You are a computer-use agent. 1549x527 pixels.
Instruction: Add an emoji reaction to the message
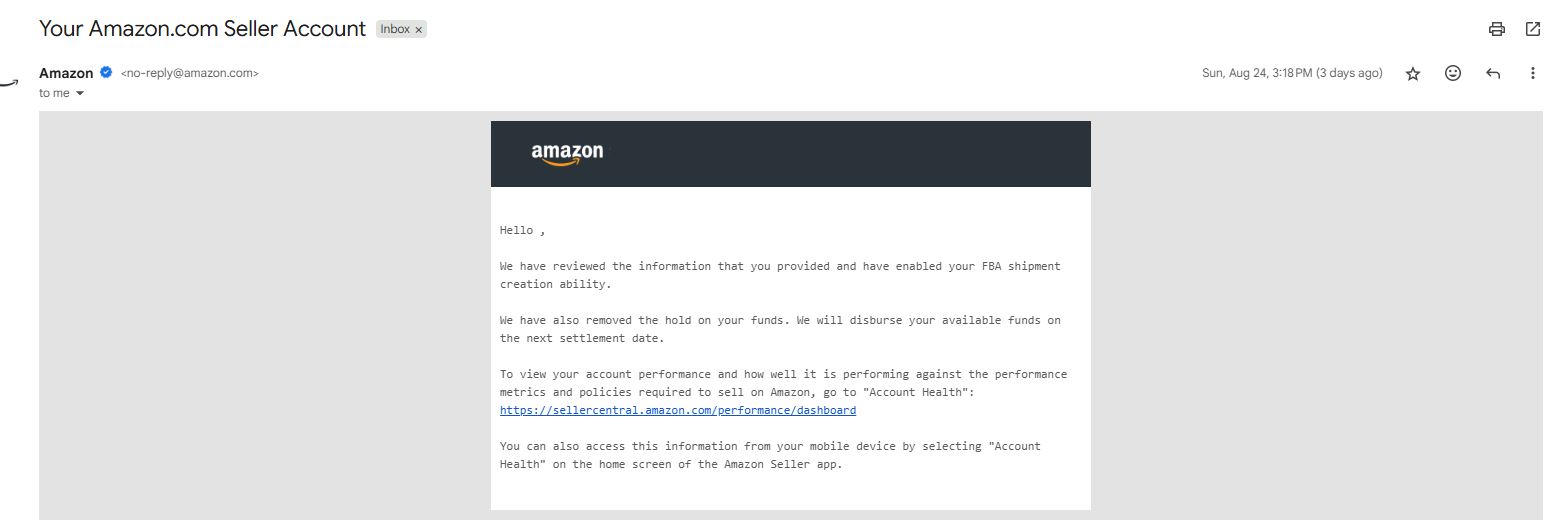[1453, 73]
